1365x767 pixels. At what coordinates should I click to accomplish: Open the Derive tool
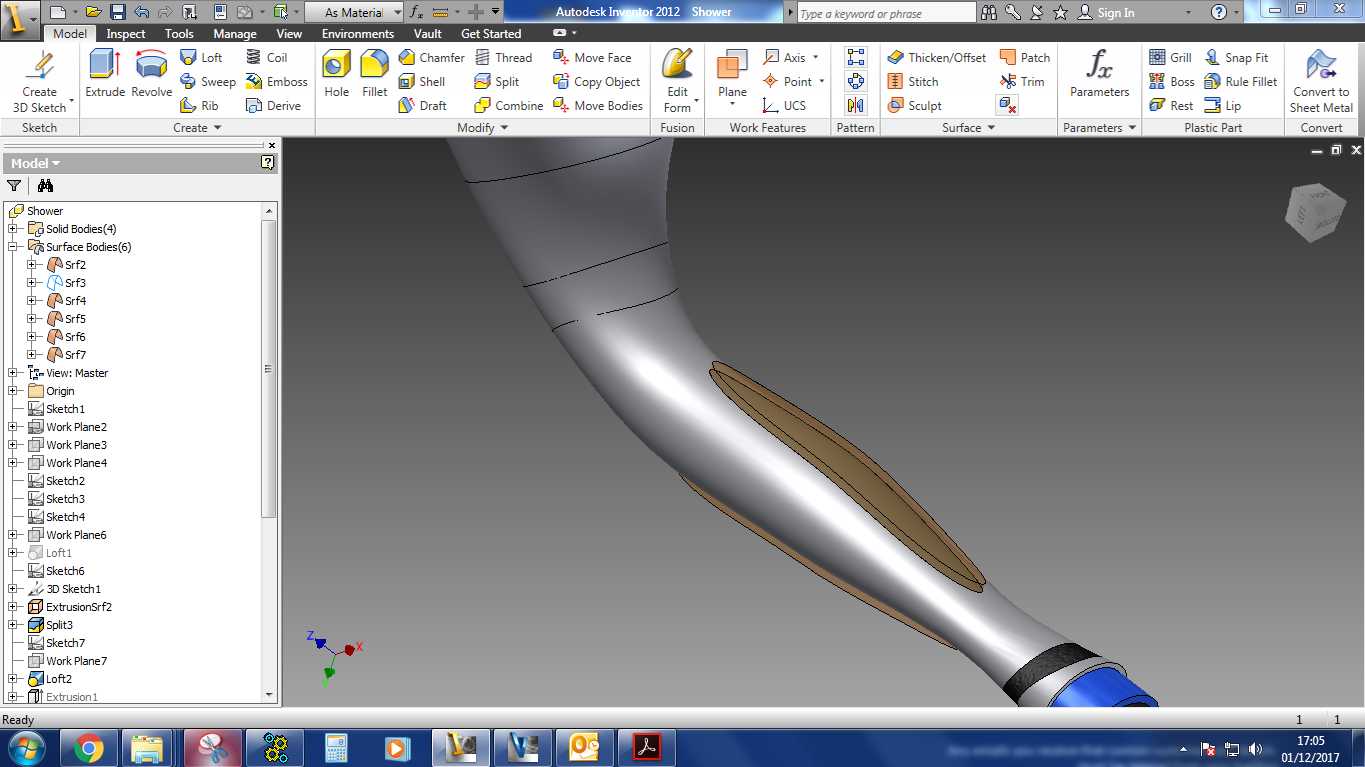coord(273,106)
